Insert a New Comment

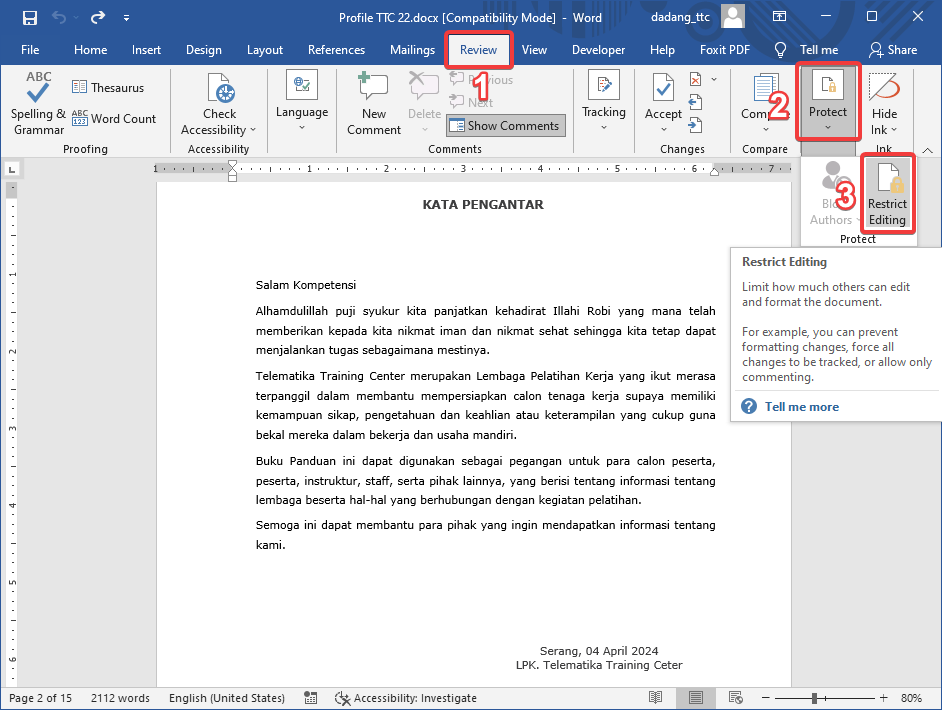click(373, 103)
